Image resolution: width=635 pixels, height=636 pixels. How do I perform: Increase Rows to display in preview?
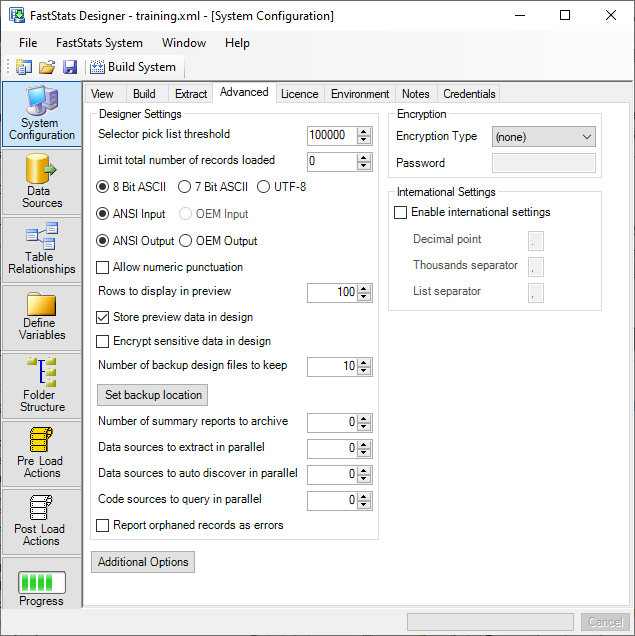click(x=364, y=288)
